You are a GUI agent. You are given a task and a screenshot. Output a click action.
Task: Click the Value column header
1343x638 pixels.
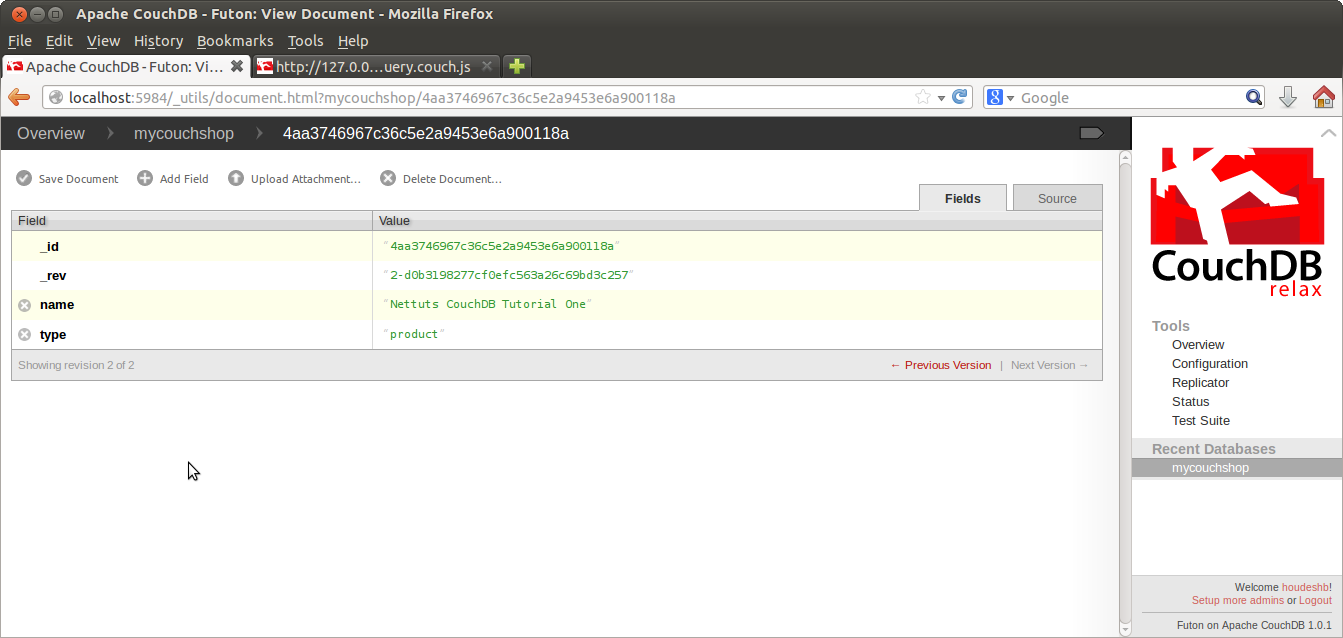click(738, 220)
